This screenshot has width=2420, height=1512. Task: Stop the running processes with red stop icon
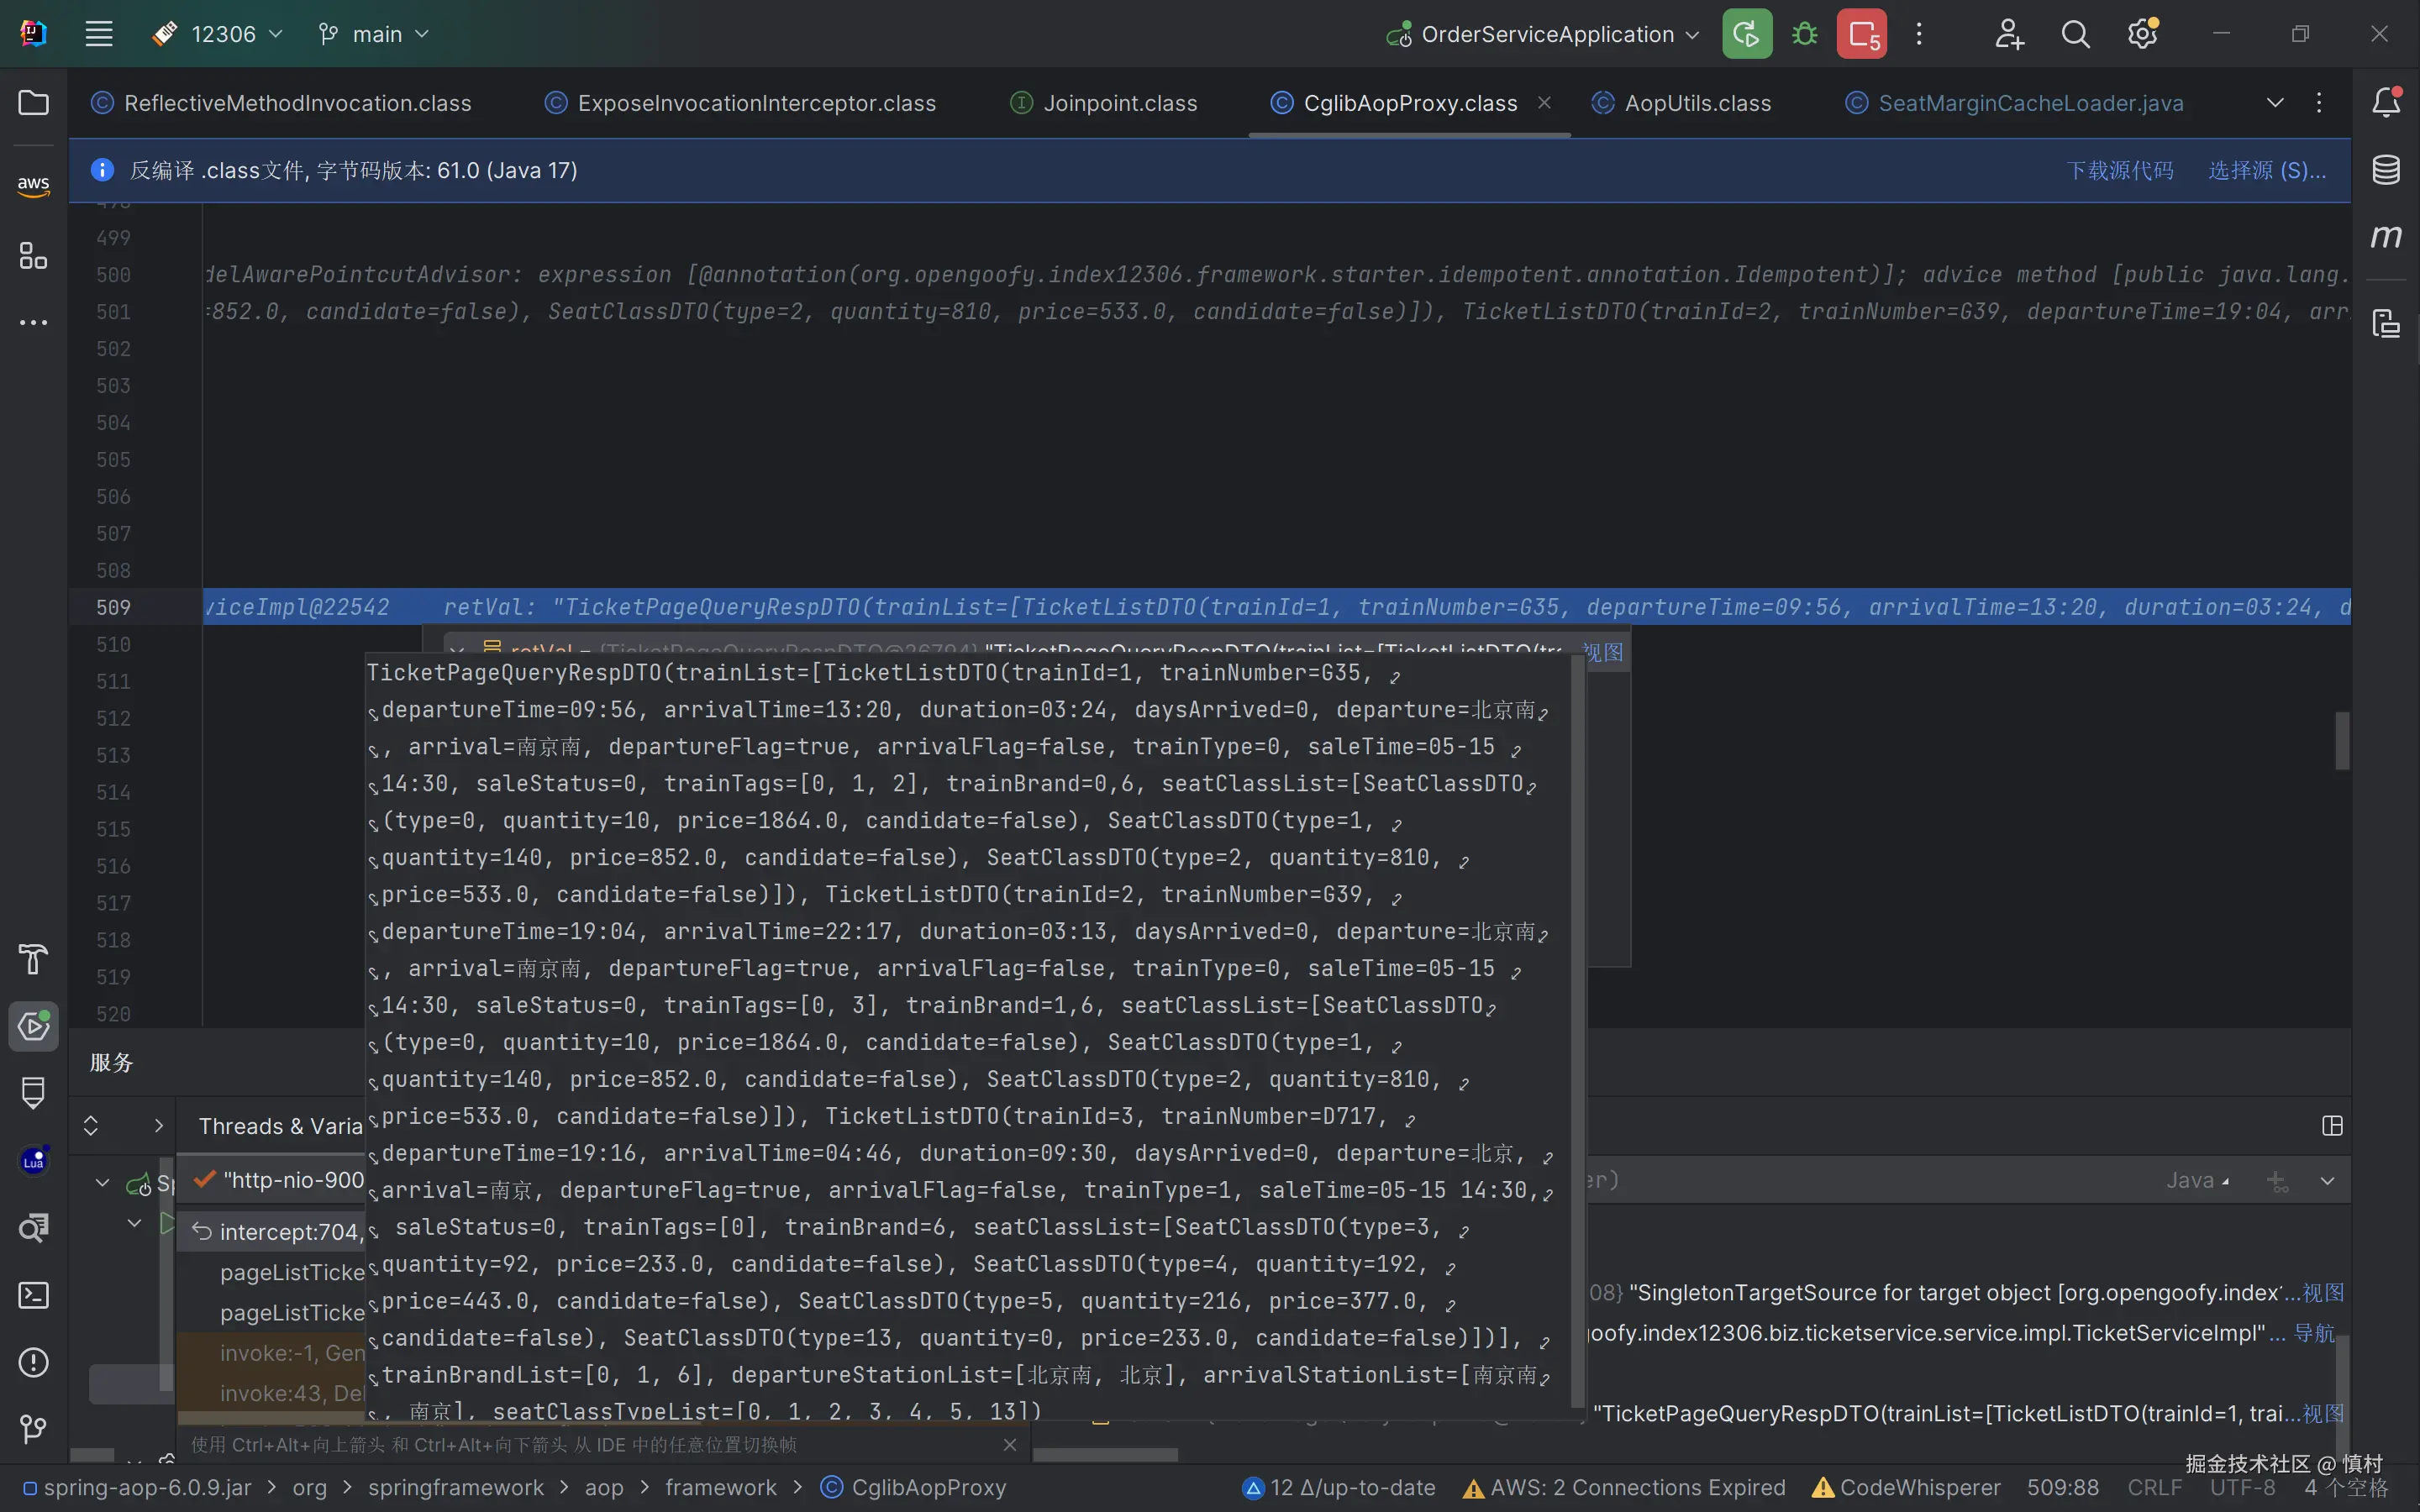pos(1861,34)
